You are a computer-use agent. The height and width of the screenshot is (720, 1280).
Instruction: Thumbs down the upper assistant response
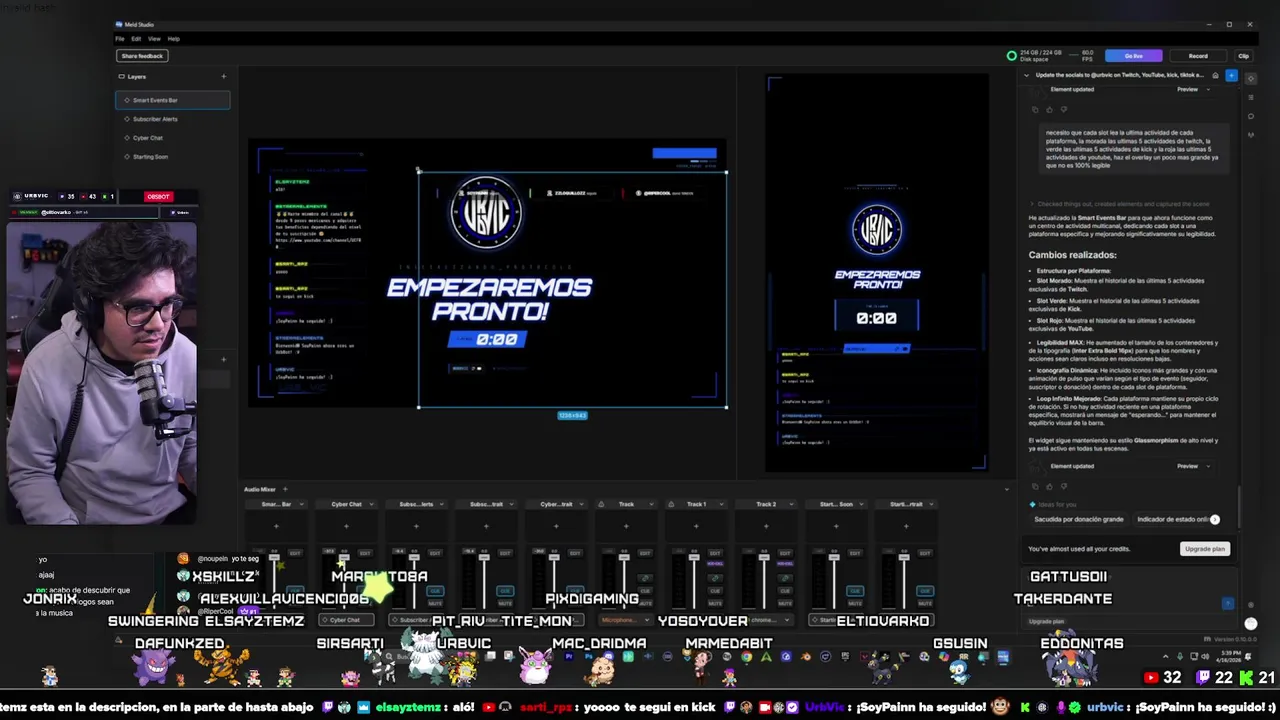pyautogui.click(x=1064, y=109)
